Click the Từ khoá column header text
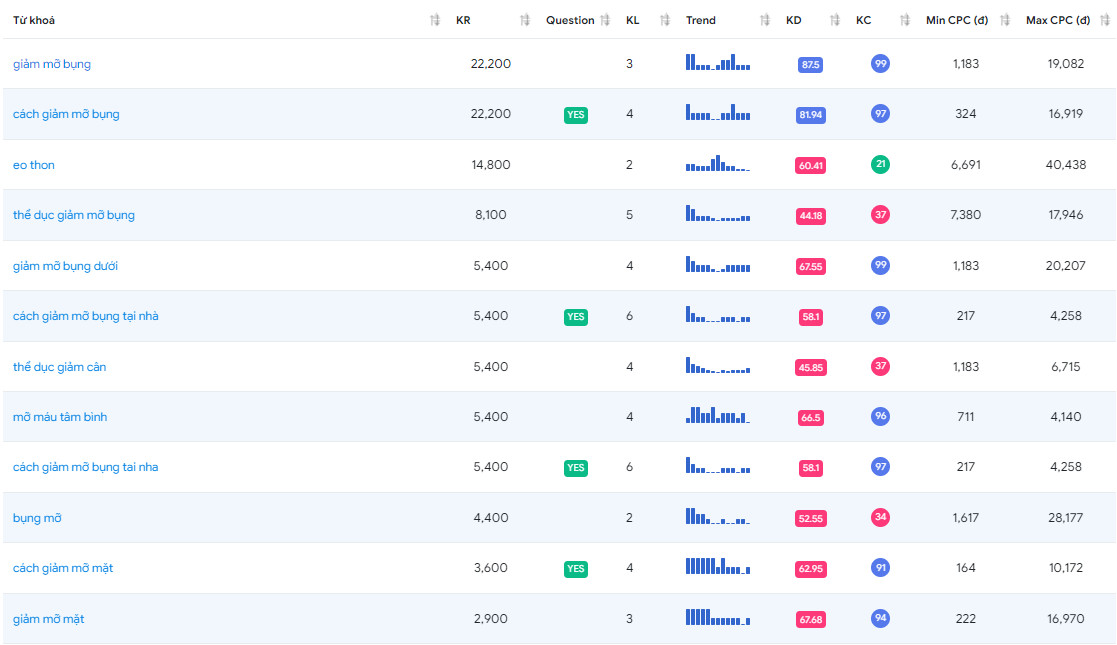This screenshot has width=1117, height=645. (x=34, y=20)
